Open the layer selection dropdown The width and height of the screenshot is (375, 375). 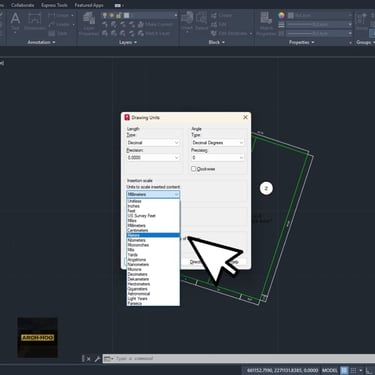pyautogui.click(x=140, y=15)
